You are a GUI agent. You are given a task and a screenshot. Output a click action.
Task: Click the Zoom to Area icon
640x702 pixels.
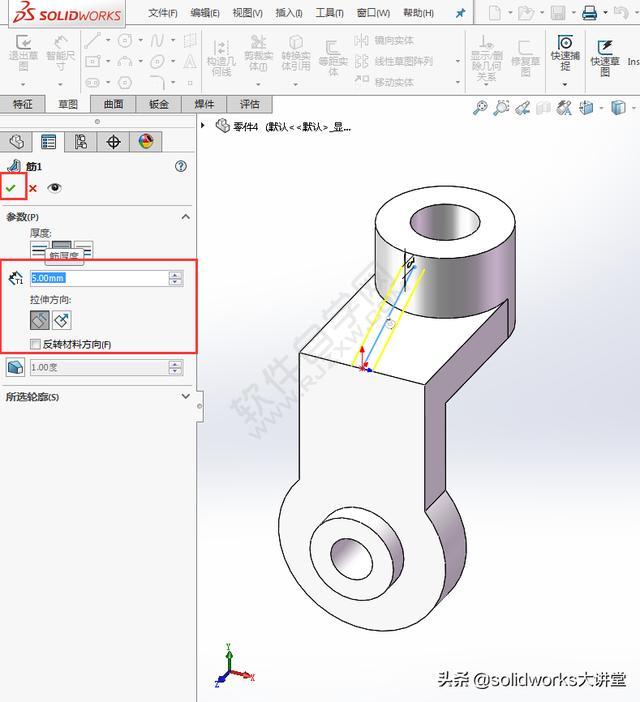click(x=501, y=108)
